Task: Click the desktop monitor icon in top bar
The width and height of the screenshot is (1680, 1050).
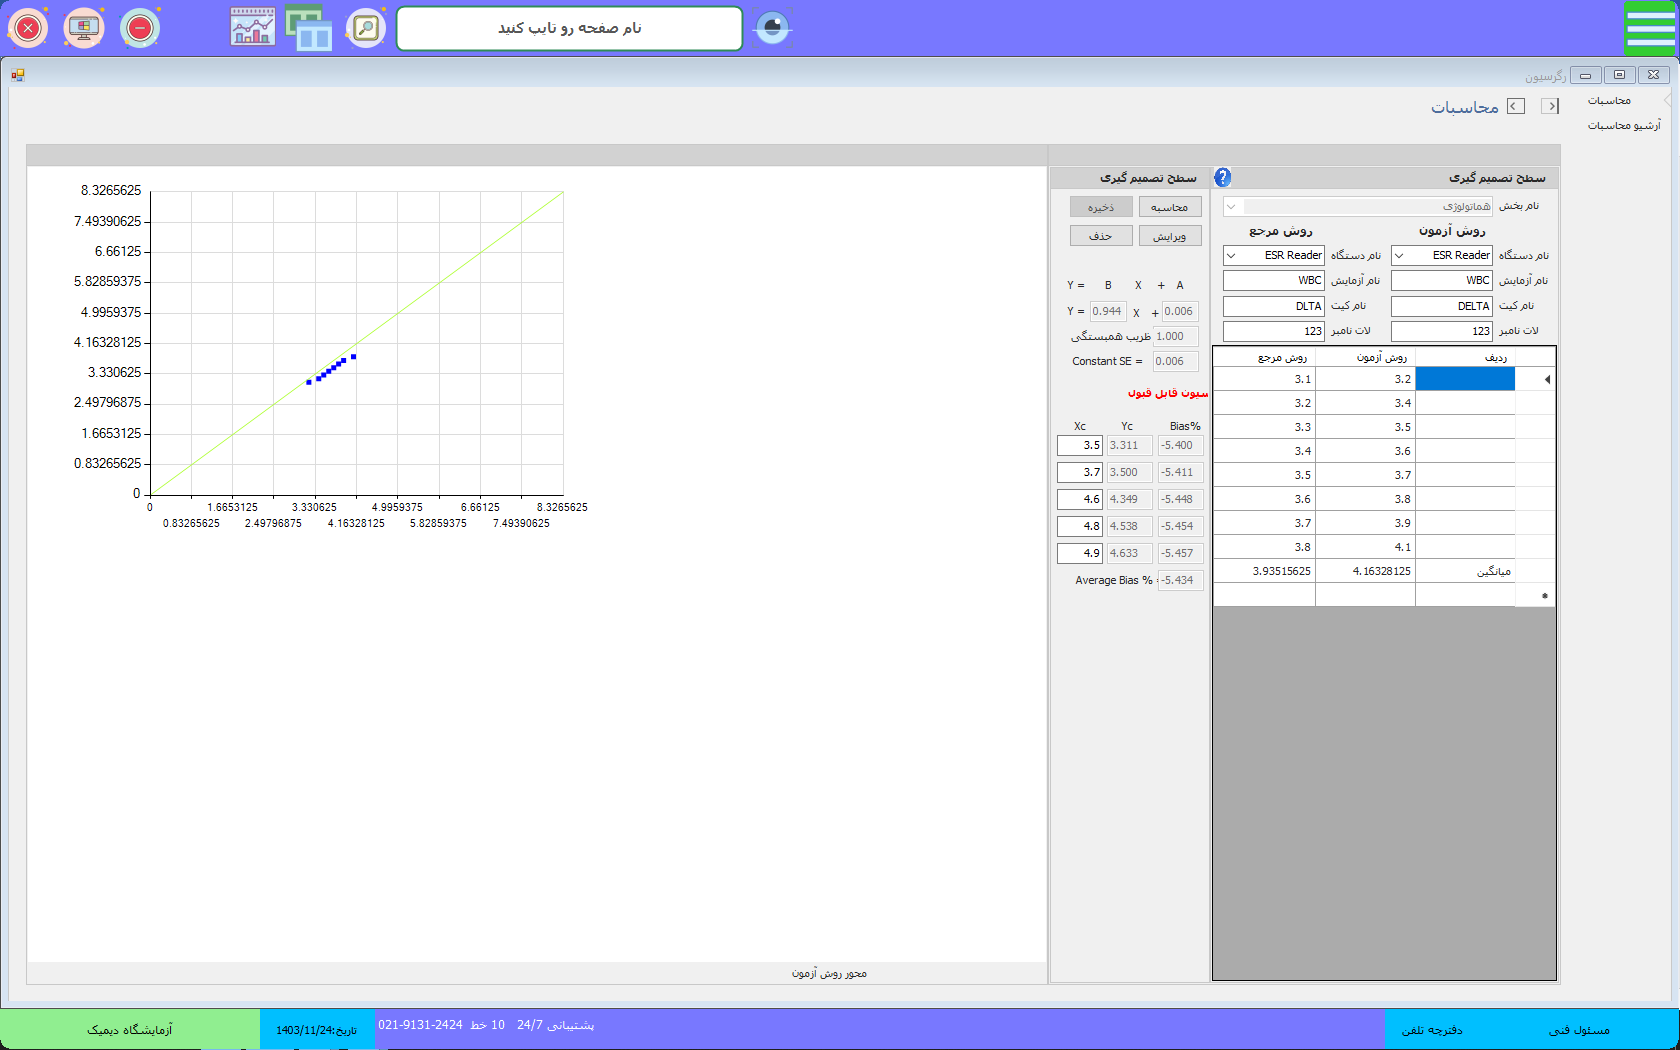Action: pyautogui.click(x=84, y=28)
